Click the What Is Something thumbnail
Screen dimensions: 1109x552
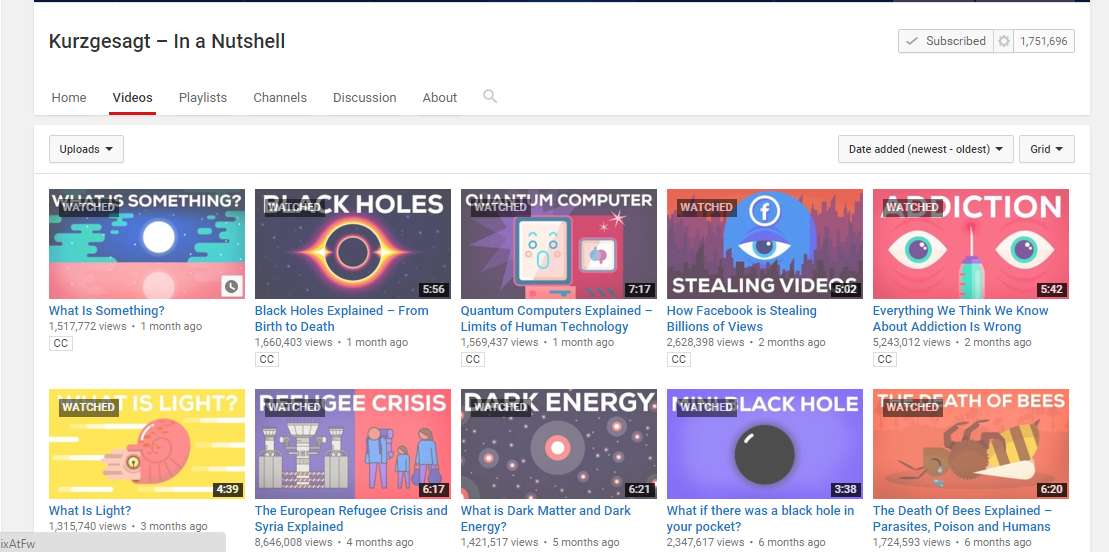tap(147, 243)
